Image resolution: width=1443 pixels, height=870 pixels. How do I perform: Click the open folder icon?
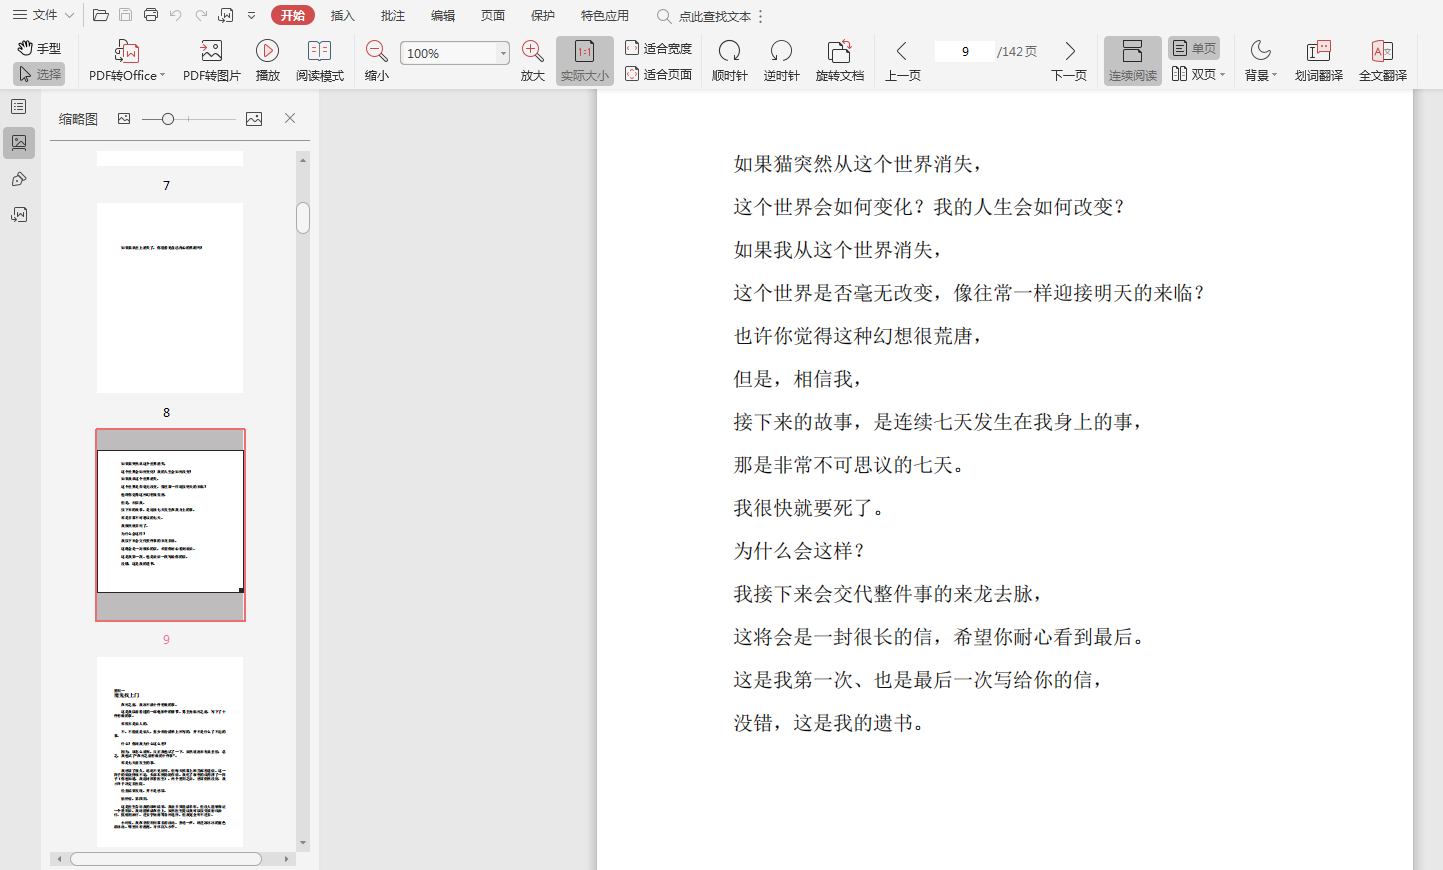tap(100, 15)
